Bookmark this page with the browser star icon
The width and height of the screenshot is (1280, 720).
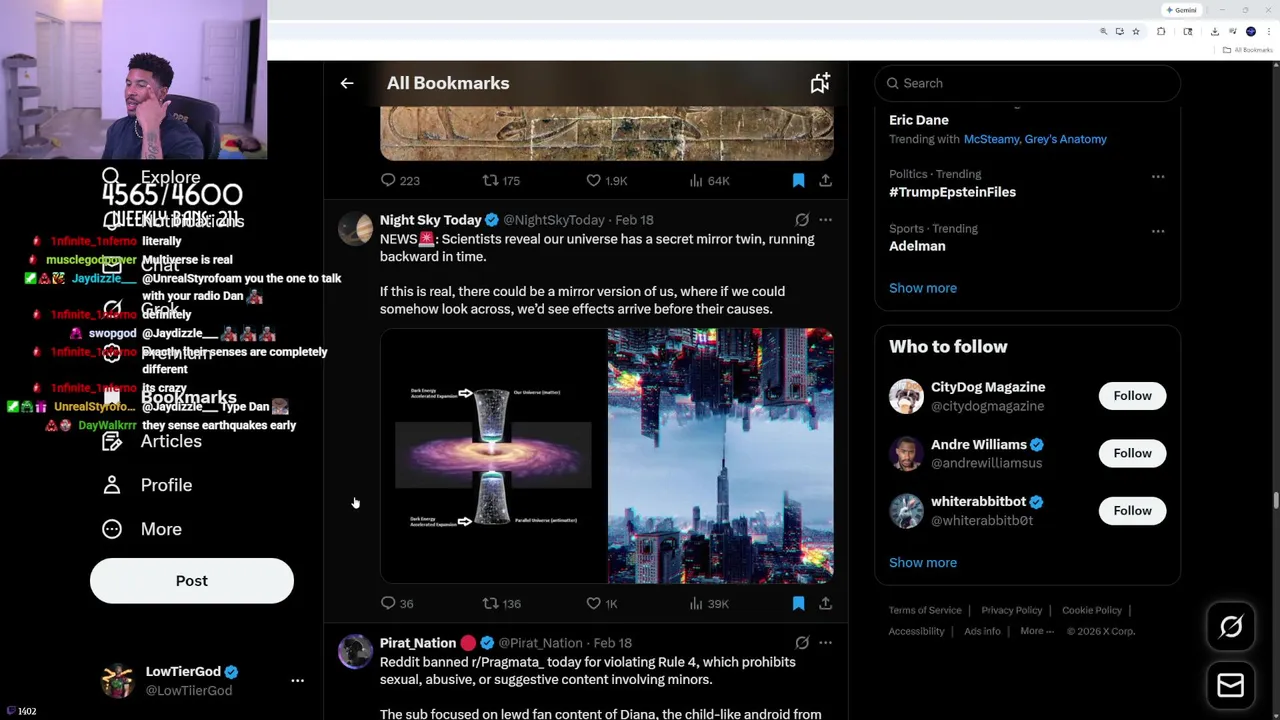(1136, 32)
